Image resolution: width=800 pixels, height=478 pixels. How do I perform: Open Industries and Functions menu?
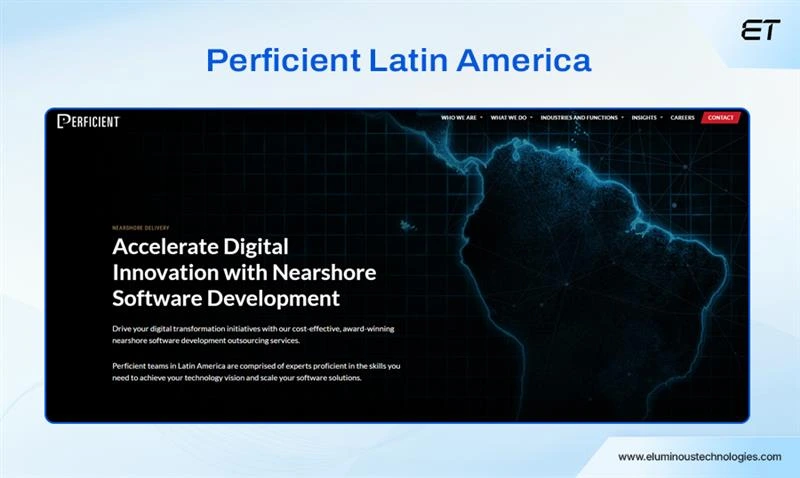[x=579, y=118]
